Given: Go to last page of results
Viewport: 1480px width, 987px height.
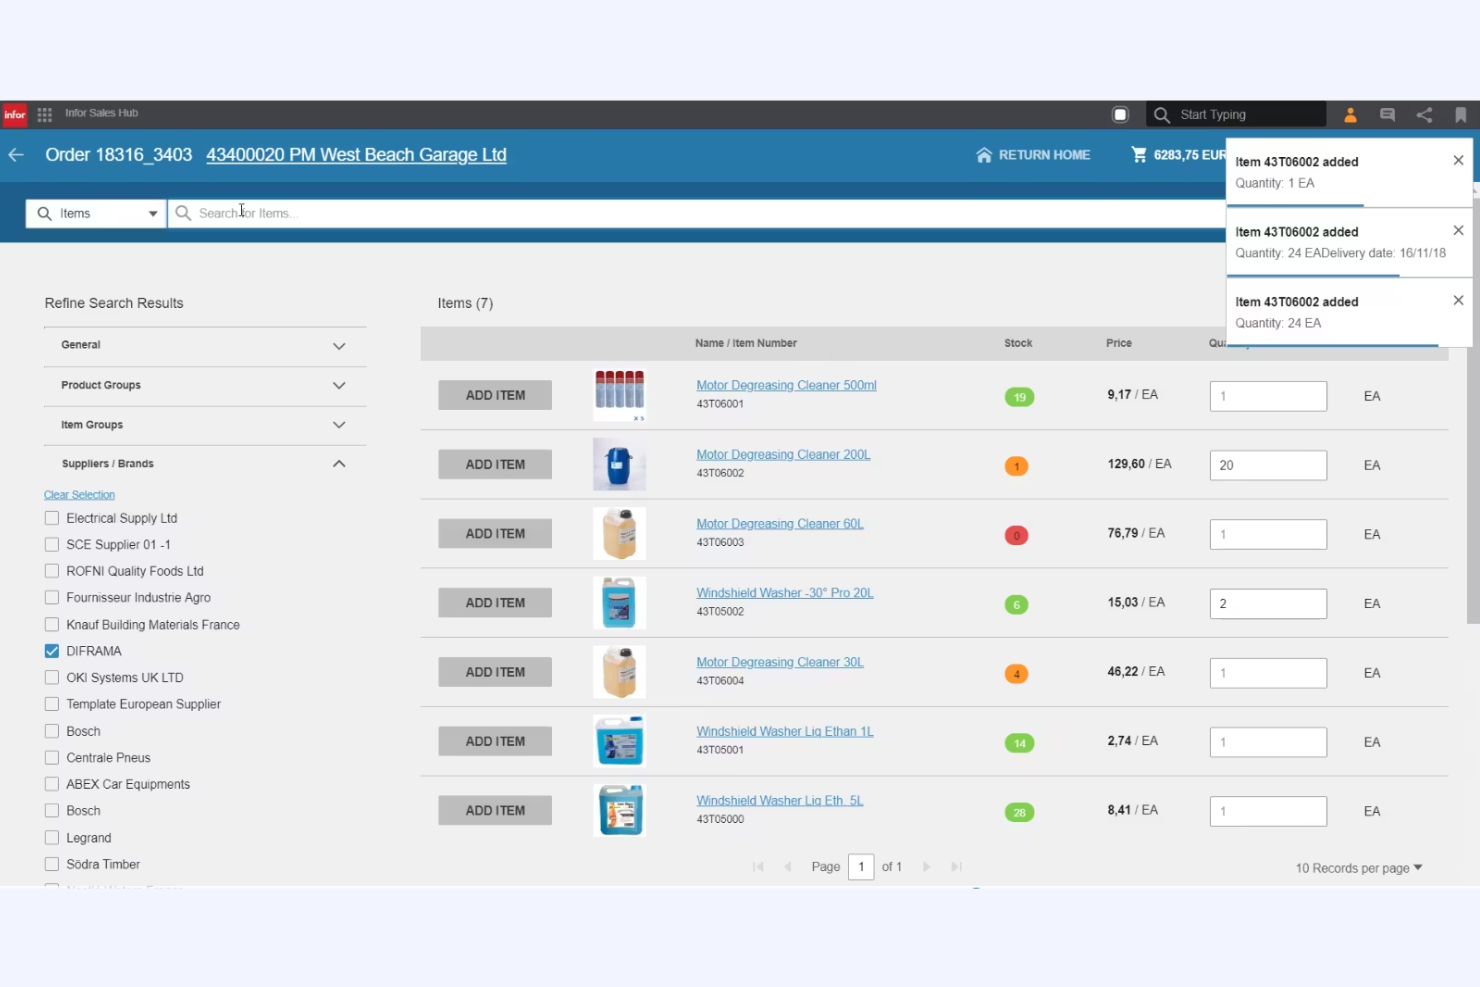Looking at the screenshot, I should [956, 867].
